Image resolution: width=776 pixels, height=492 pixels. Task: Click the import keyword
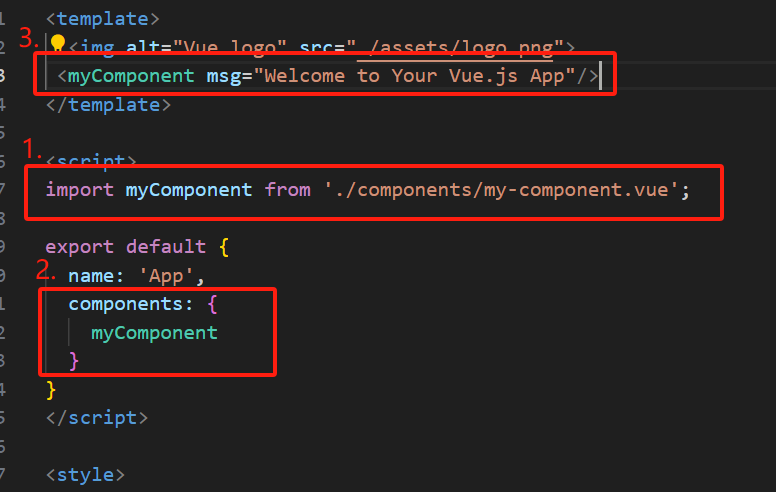click(x=80, y=190)
